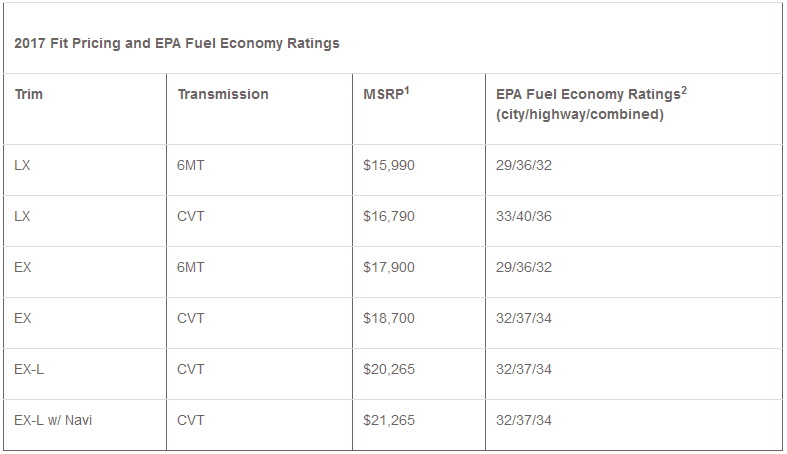Select the $18,700 MSRP value
This screenshot has width=787, height=454.
(389, 318)
